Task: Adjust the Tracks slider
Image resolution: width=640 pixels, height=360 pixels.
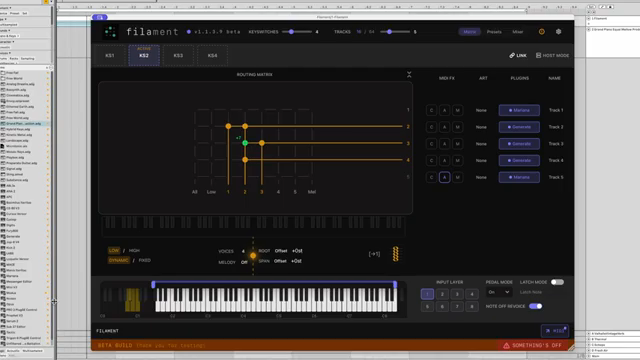Action: pyautogui.click(x=395, y=31)
